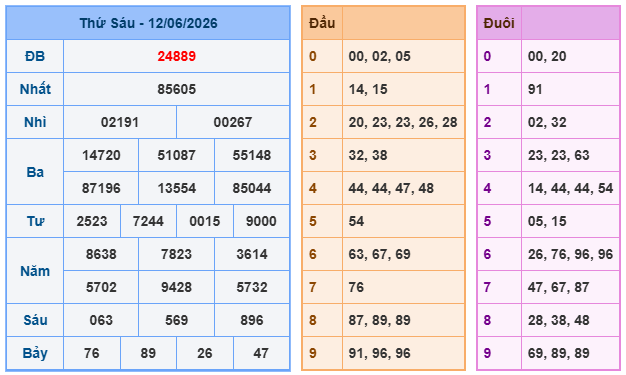This screenshot has width=626, height=375.
Task: Select second prize number 02191
Action: pos(120,122)
